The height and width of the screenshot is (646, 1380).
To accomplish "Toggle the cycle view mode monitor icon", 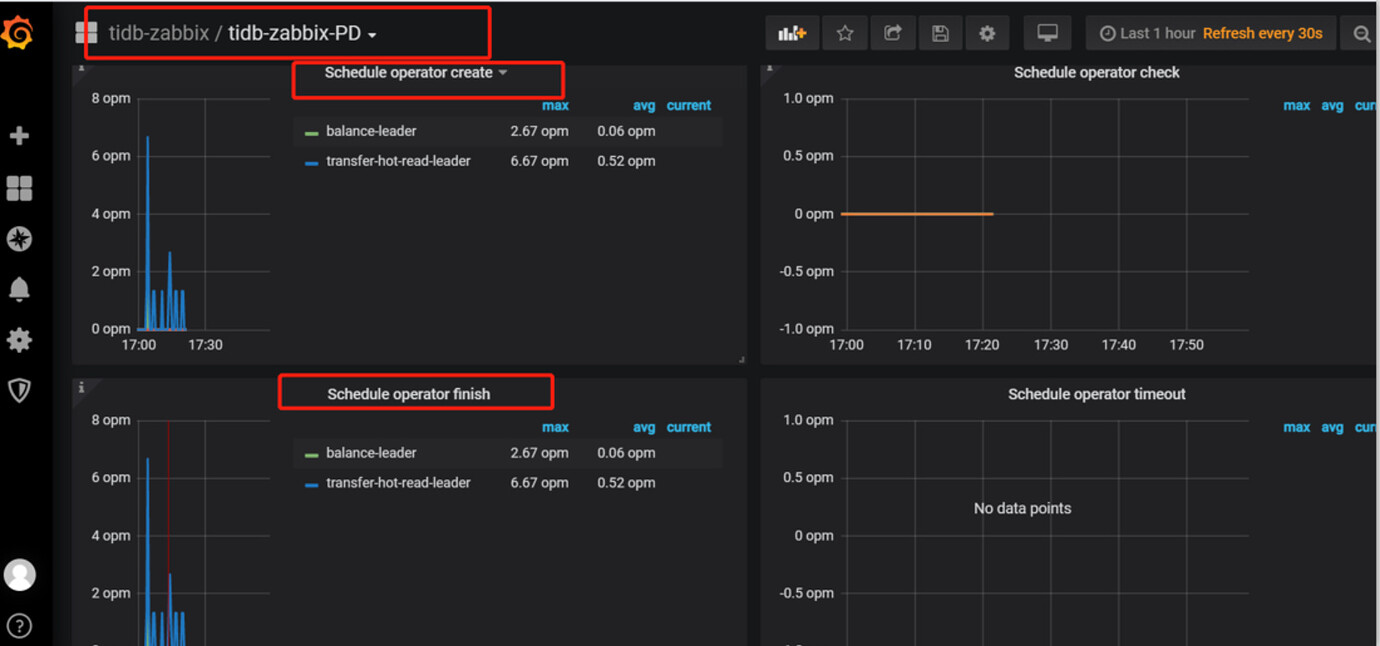I will (x=1047, y=34).
